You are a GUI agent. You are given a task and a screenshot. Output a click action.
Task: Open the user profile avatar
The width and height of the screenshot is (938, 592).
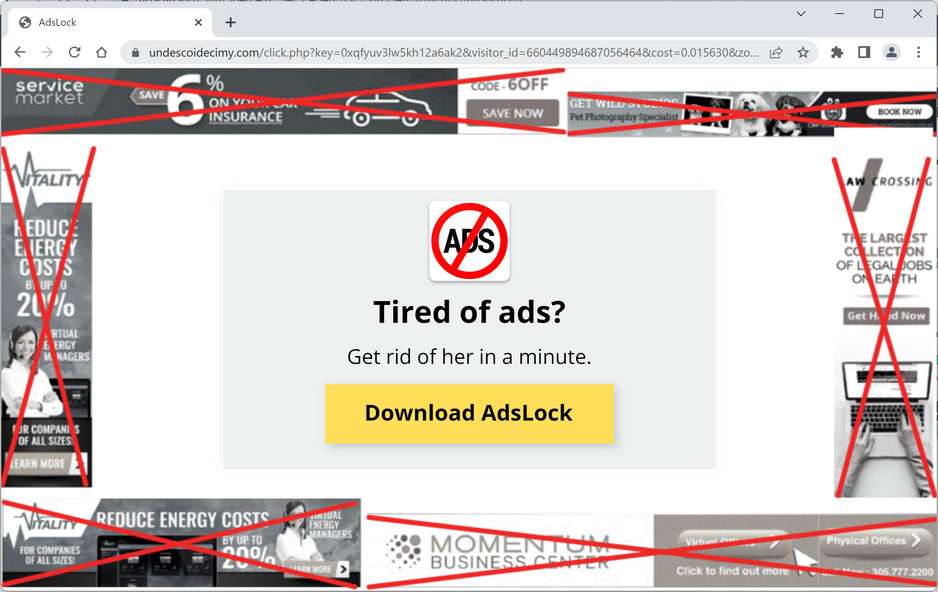[x=891, y=53]
